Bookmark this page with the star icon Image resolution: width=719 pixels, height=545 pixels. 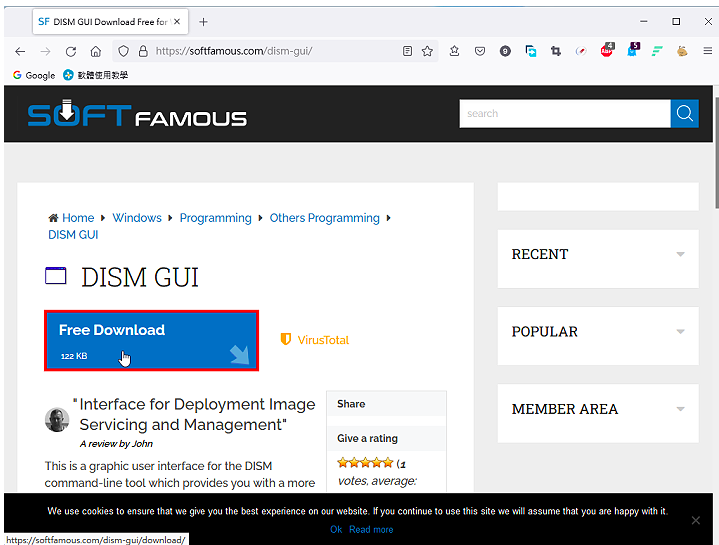(x=427, y=51)
